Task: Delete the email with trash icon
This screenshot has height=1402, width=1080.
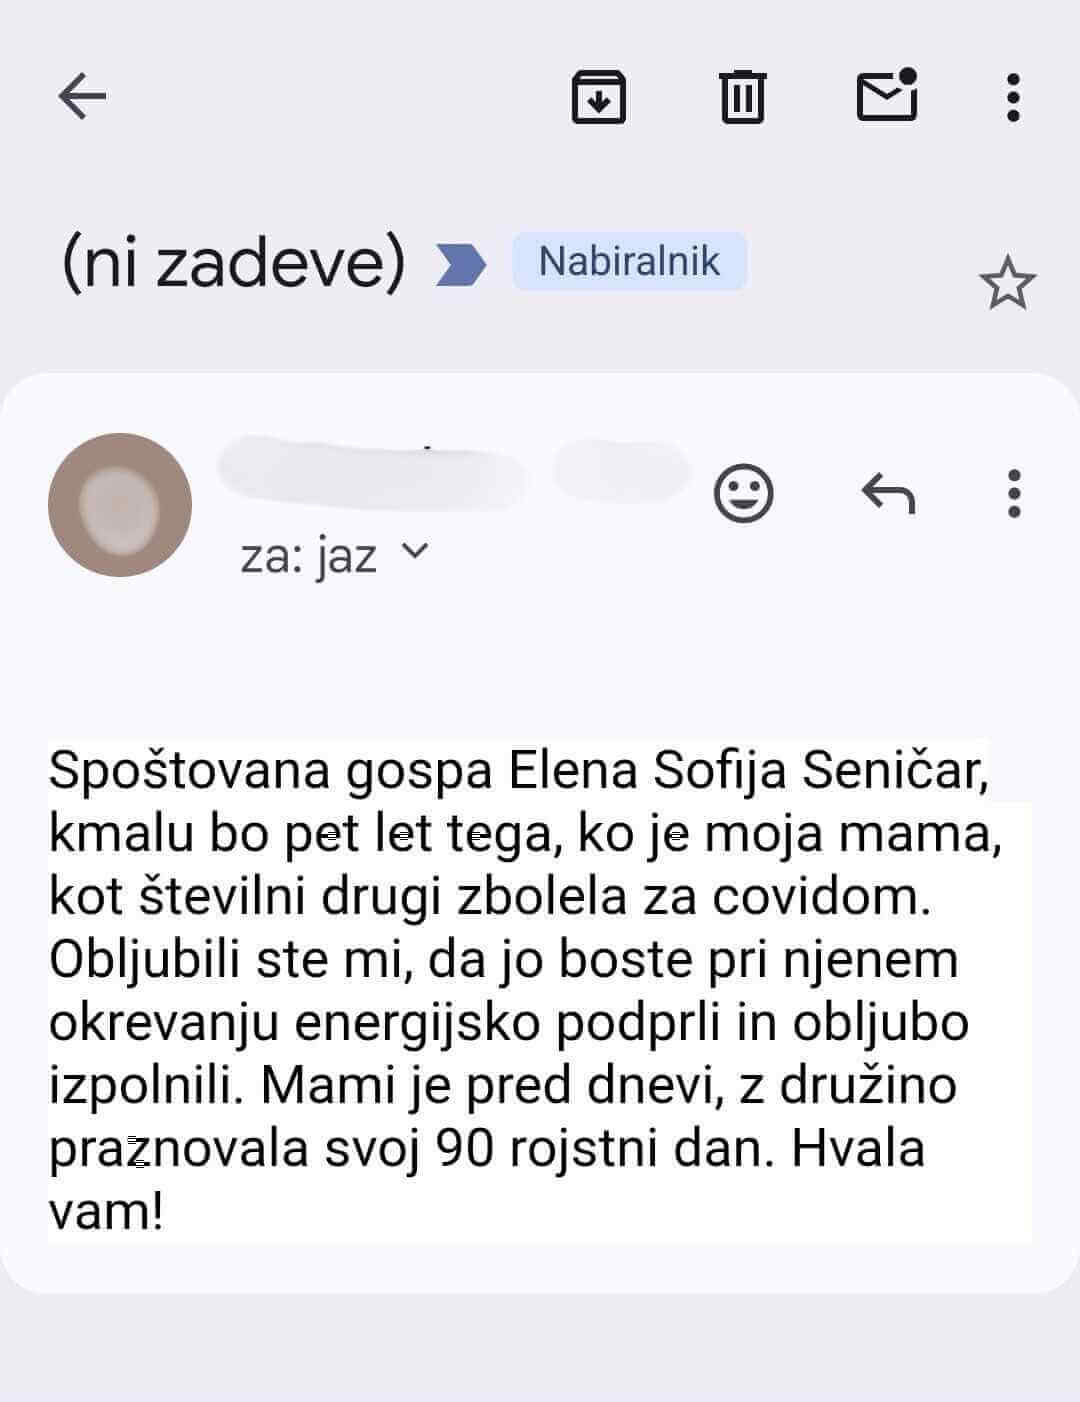Action: pos(742,97)
